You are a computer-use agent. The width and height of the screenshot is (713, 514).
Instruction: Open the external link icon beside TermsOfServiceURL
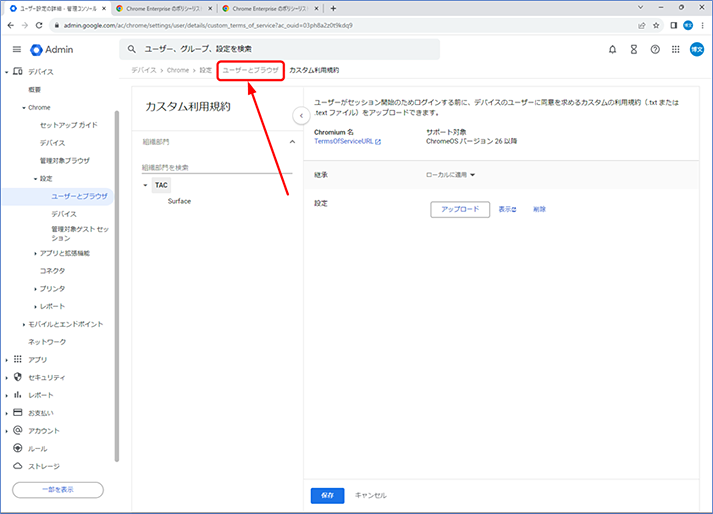click(378, 142)
